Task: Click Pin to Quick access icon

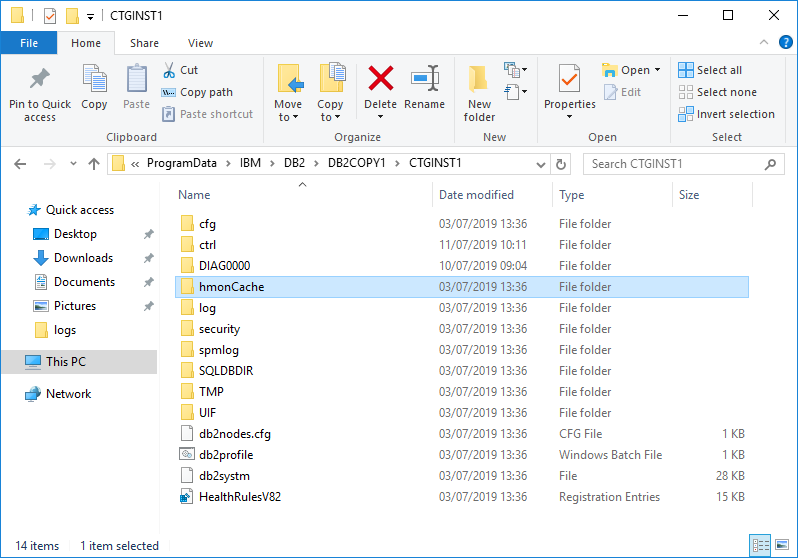Action: click(40, 79)
